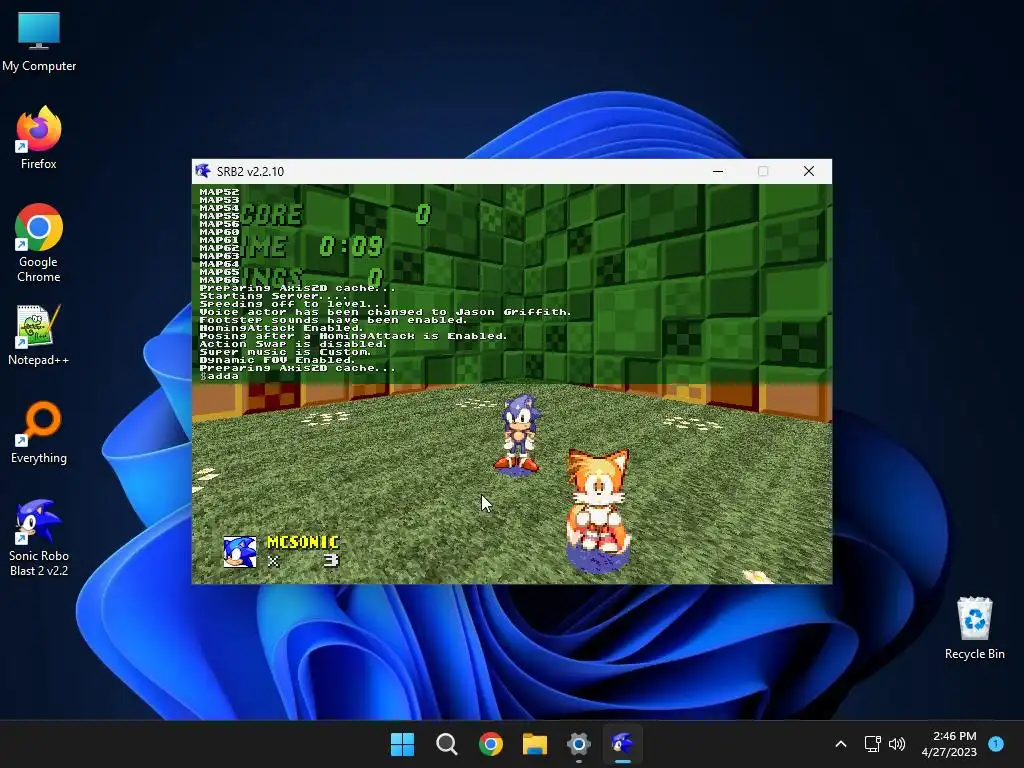
Task: Click MAP66 console entry
Action: (219, 280)
